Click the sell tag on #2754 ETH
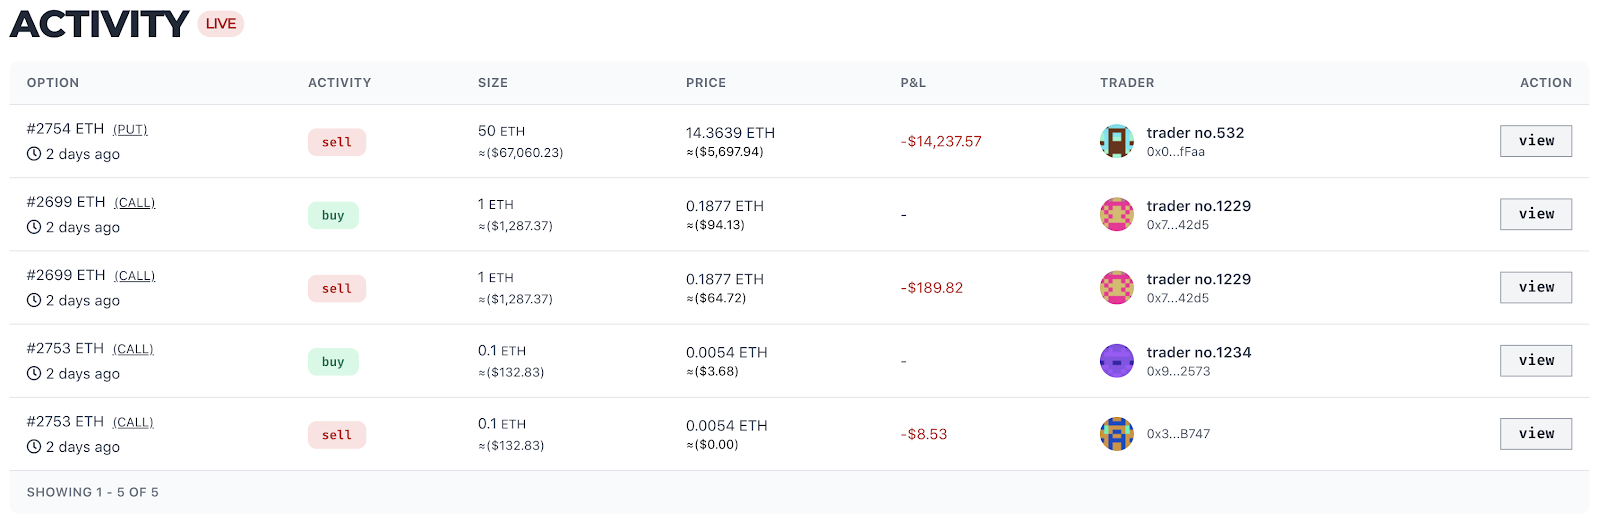Image resolution: width=1600 pixels, height=522 pixels. 337,142
